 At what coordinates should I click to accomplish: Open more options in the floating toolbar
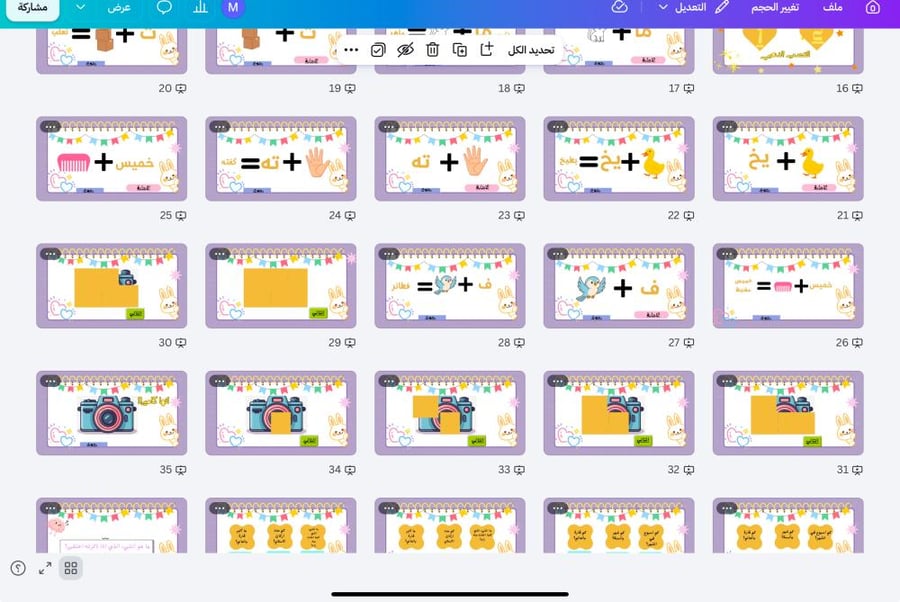(351, 50)
